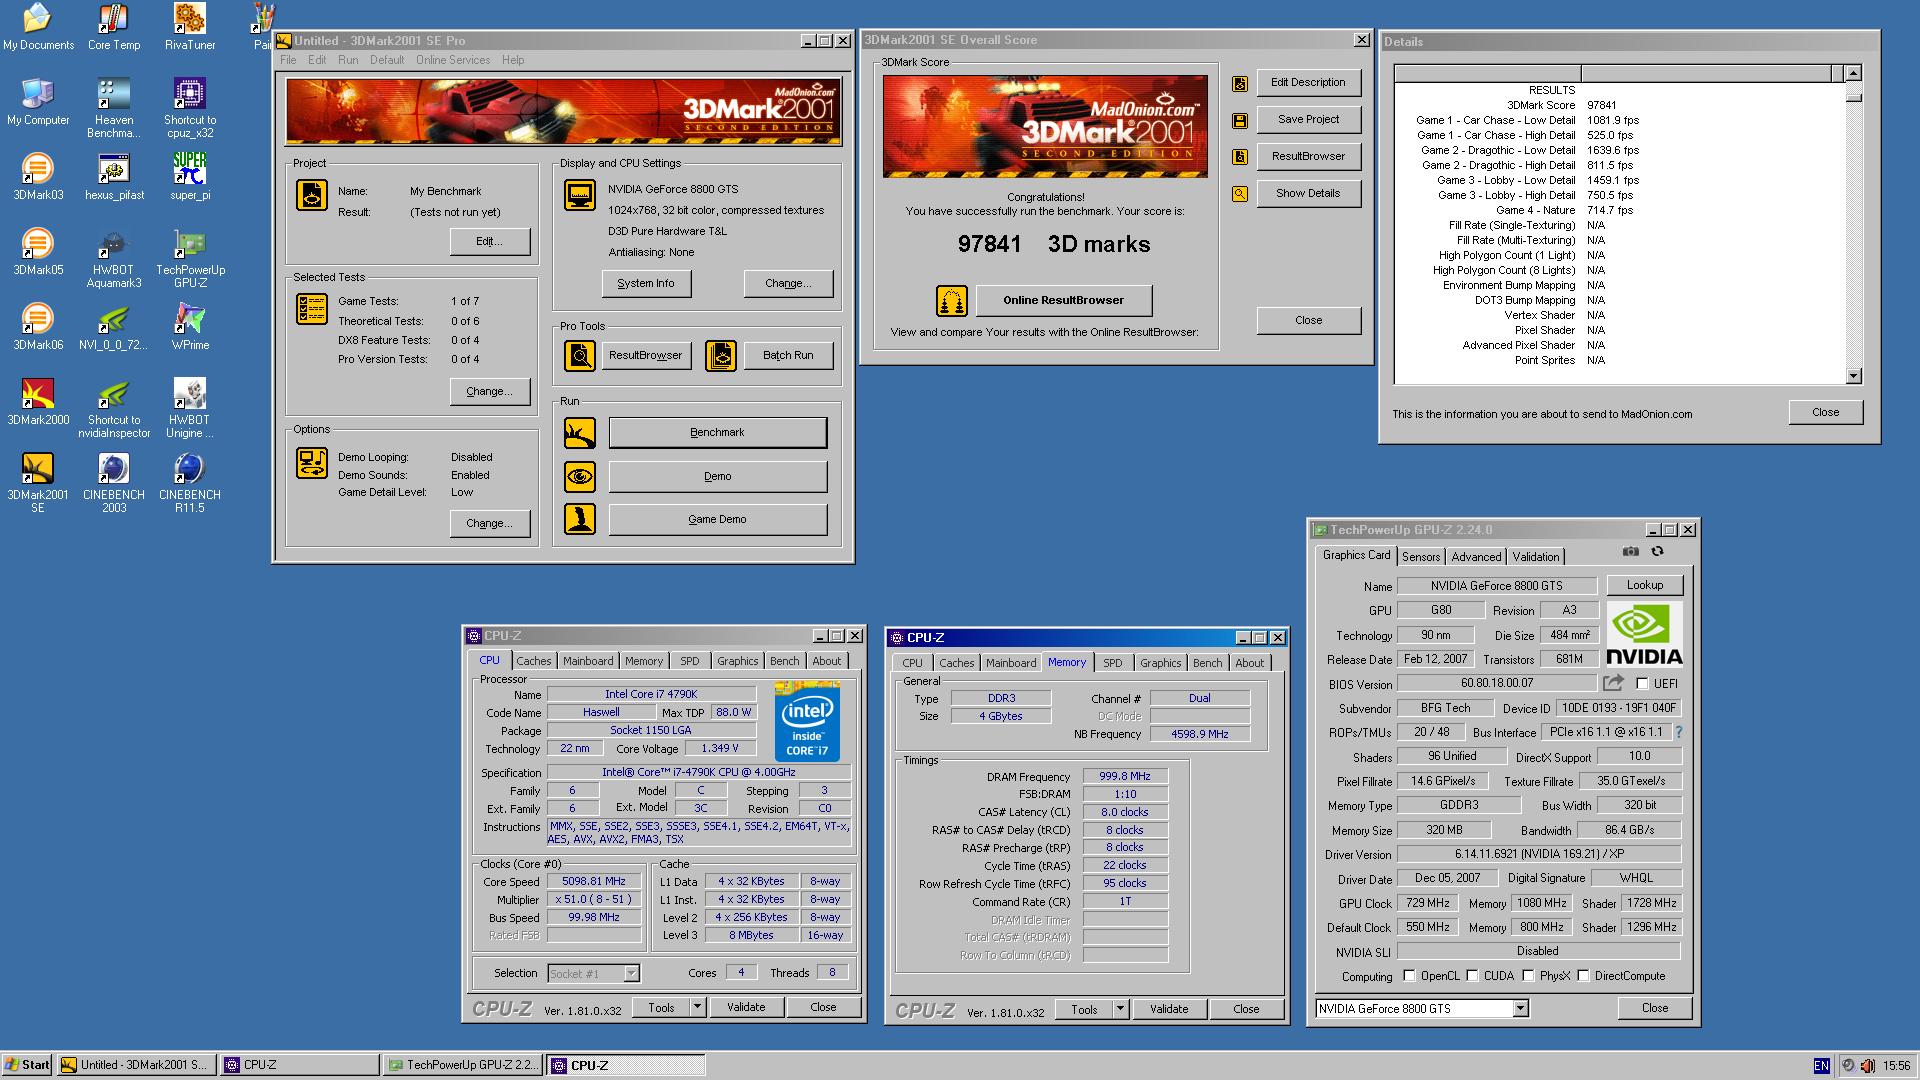
Task: Click the Show Details magnifier icon
Action: [1240, 194]
